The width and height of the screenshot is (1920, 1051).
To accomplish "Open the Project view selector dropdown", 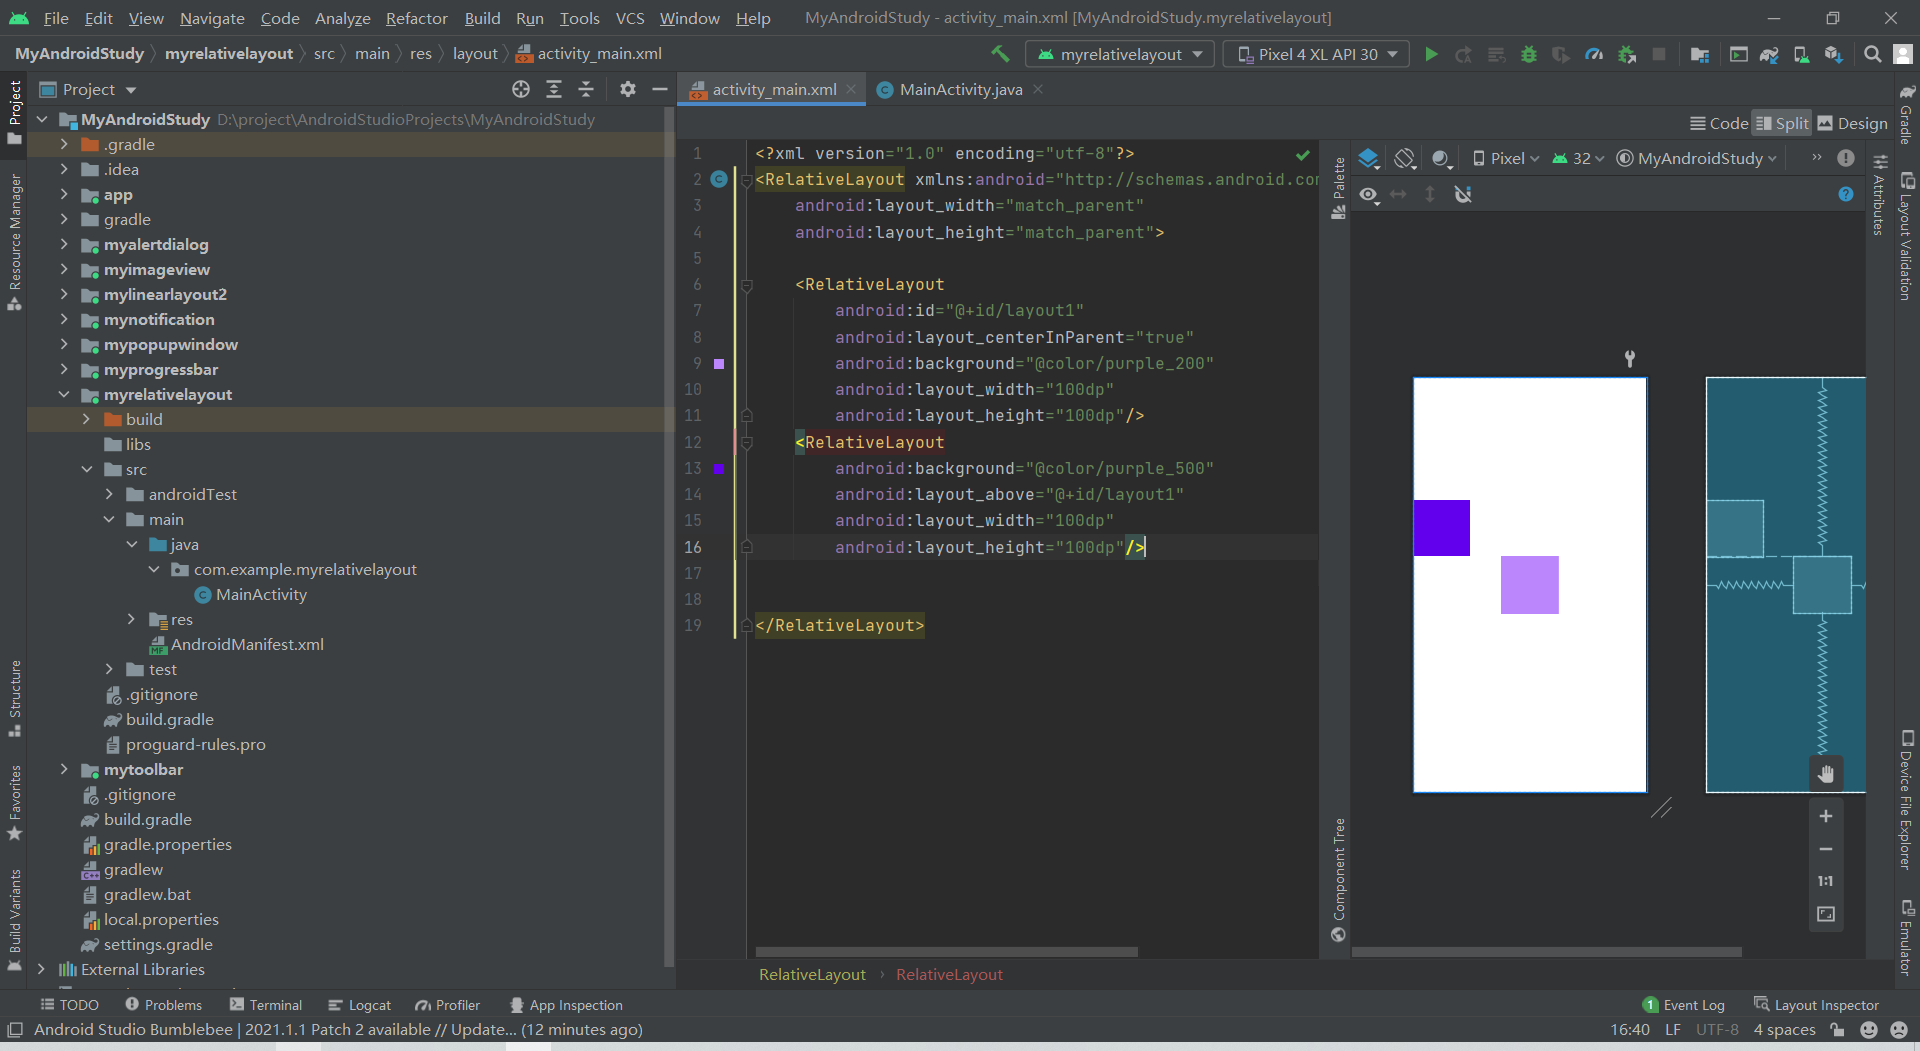I will coord(88,89).
